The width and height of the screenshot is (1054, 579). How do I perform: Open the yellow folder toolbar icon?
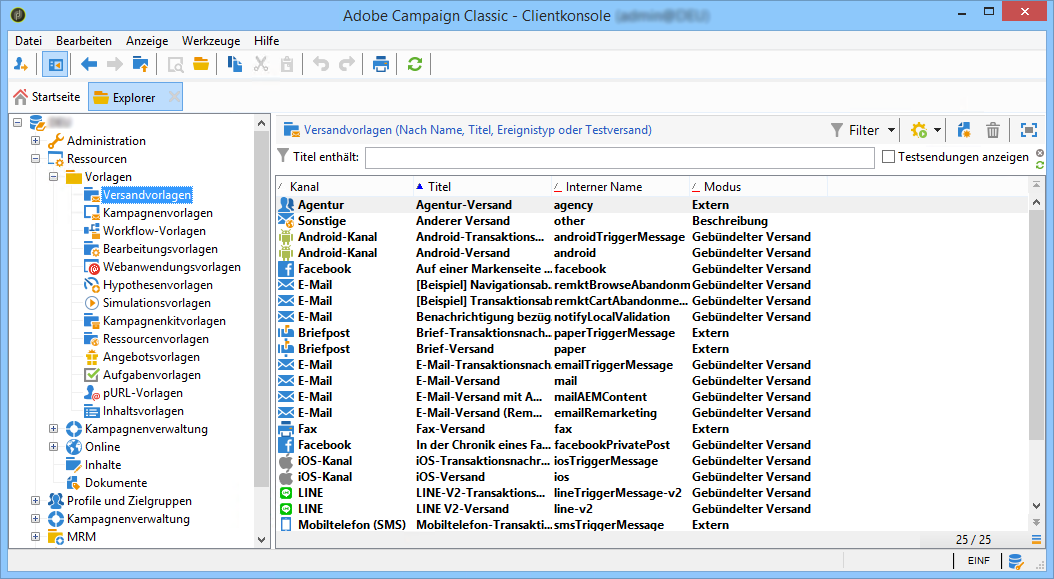tap(201, 65)
